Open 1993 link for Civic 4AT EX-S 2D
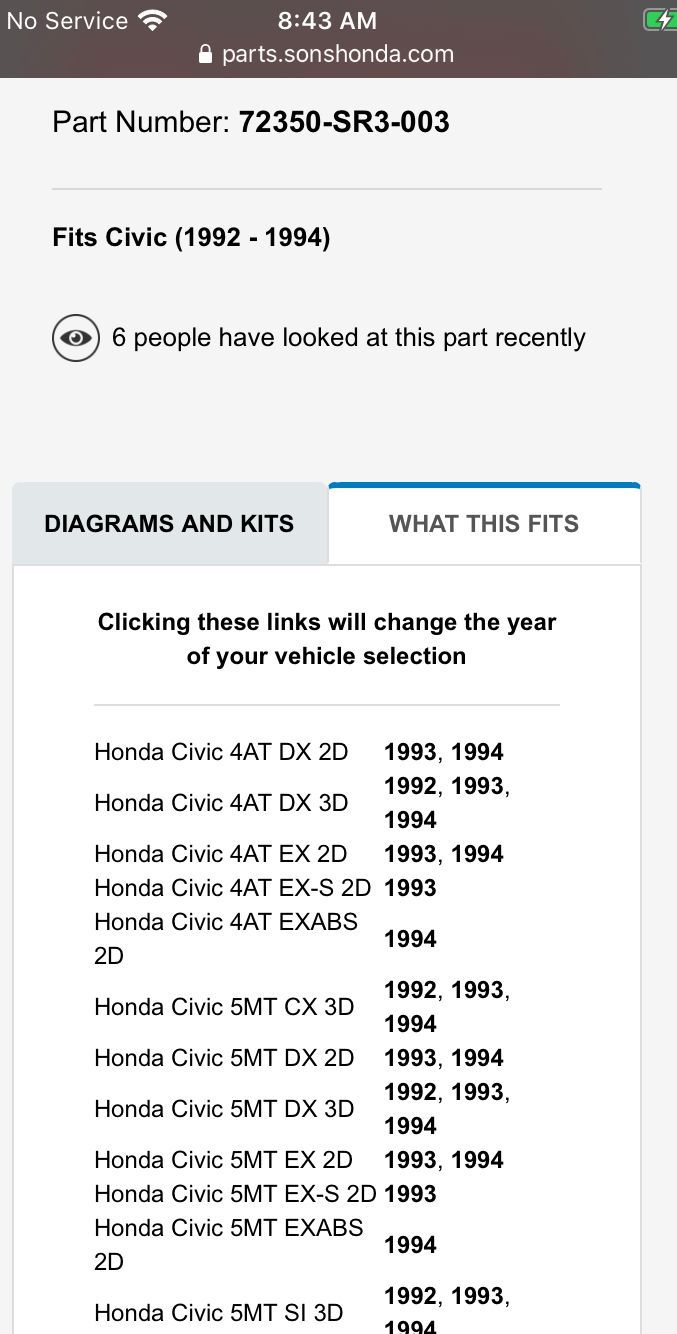This screenshot has width=677, height=1334. tap(410, 888)
